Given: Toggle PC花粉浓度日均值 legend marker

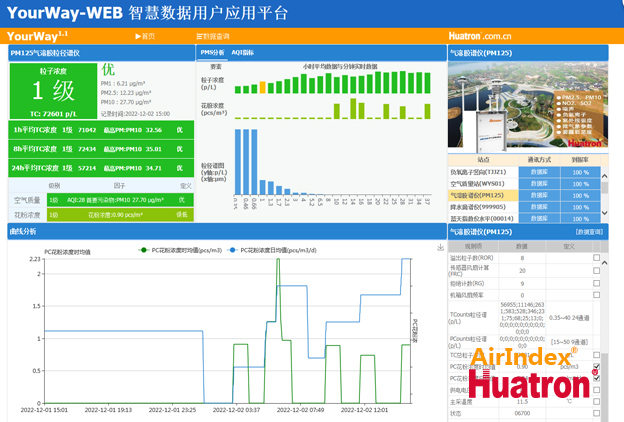Looking at the screenshot, I should [232, 250].
